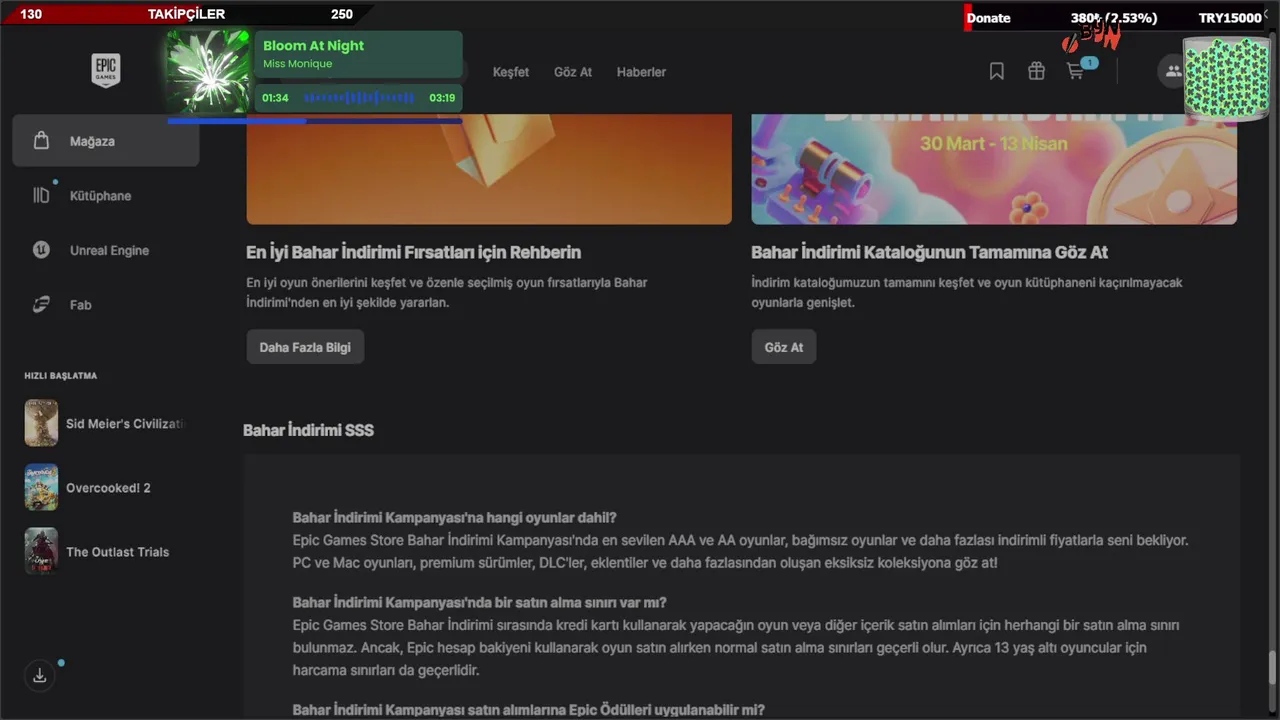Click the TAKİPÇİLER overlay label

point(186,14)
